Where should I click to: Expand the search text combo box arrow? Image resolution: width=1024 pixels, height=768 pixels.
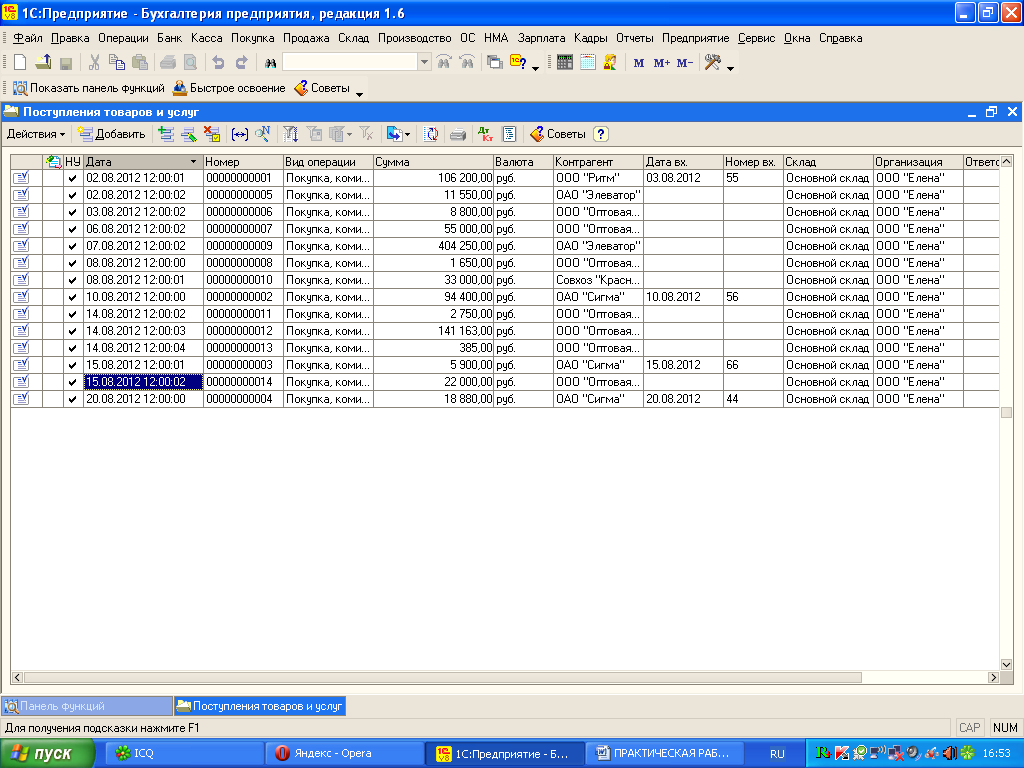424,62
